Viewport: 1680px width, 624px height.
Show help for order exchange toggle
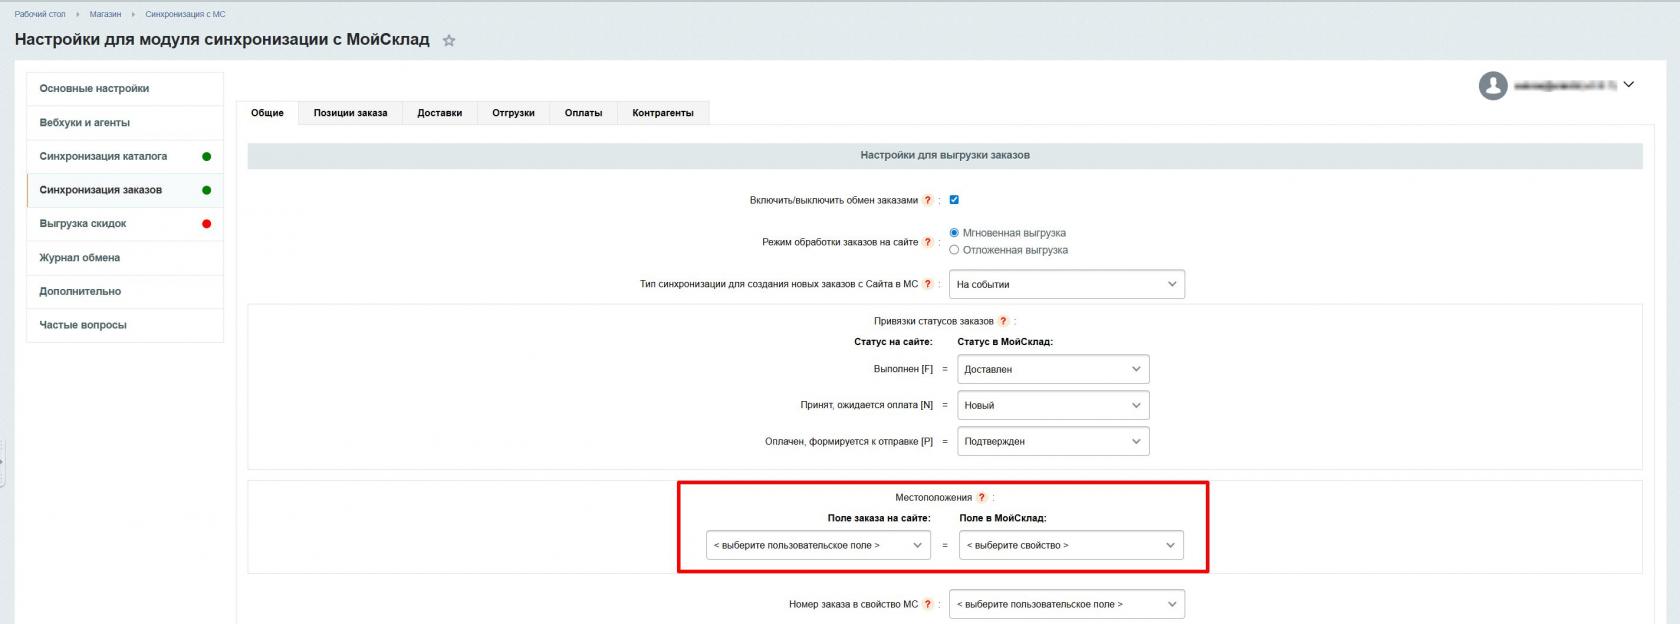[x=928, y=200]
